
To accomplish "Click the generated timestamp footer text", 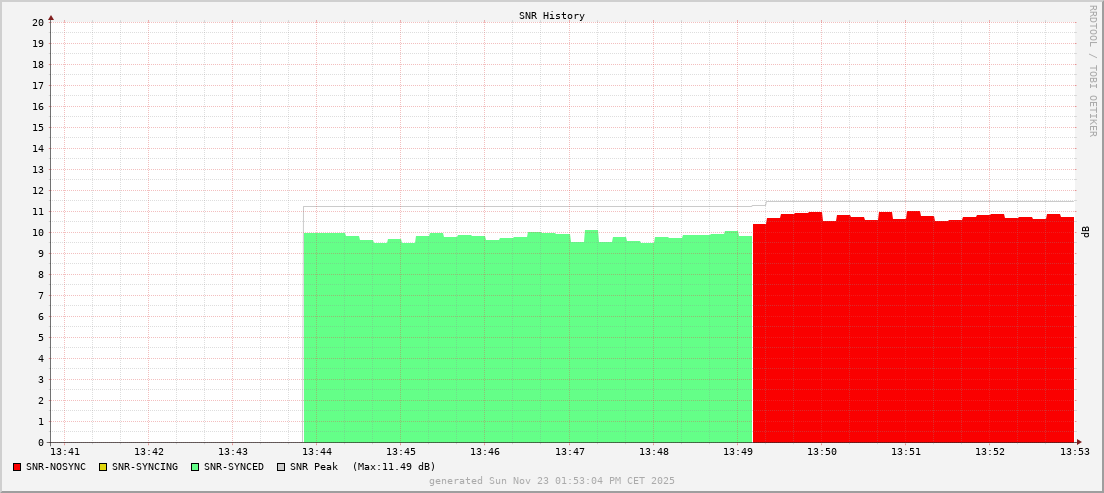I will click(552, 481).
